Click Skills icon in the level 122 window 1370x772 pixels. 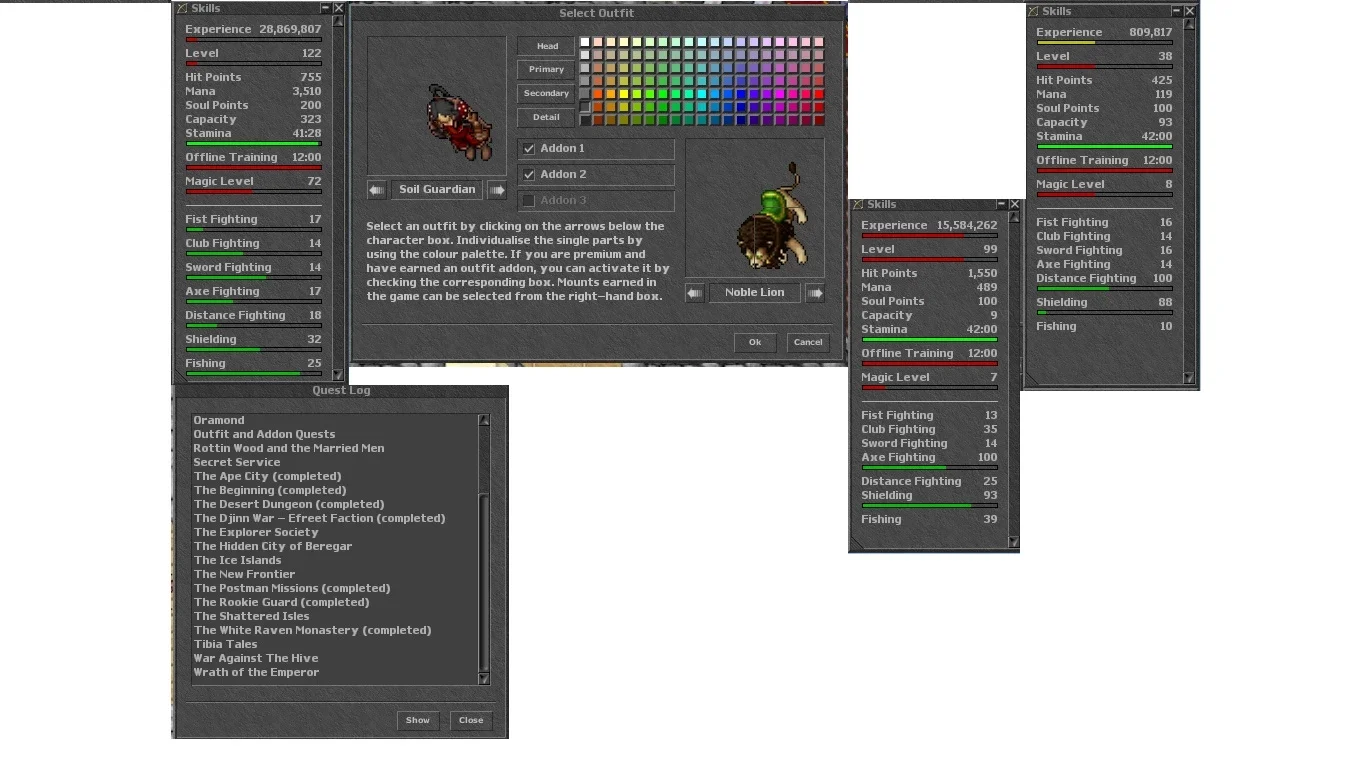point(182,8)
